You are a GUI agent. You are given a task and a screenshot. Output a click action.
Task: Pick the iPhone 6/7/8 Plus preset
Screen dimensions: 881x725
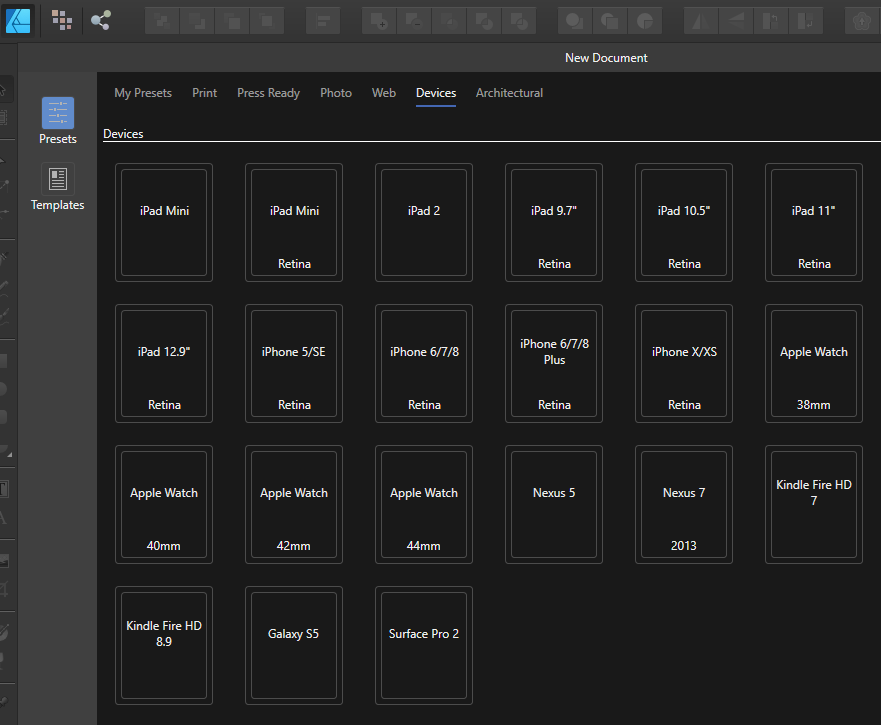[x=554, y=364]
